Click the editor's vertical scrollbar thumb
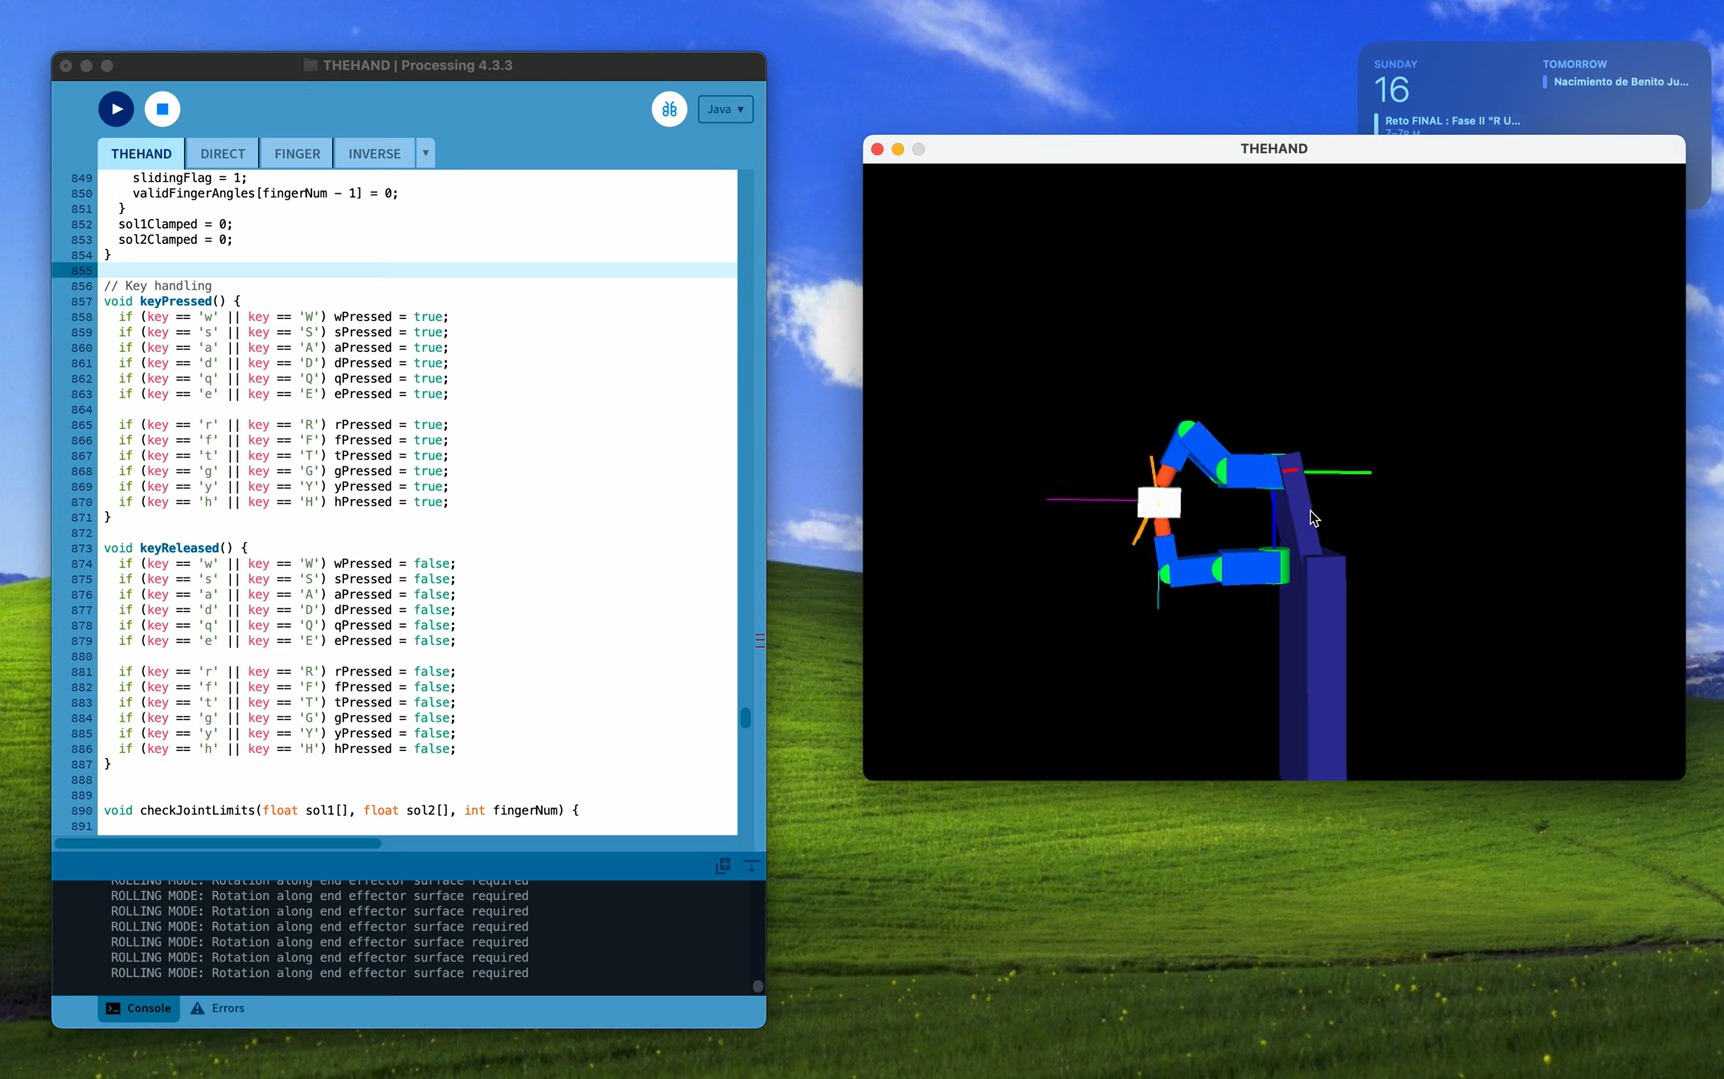This screenshot has width=1724, height=1079. coord(745,718)
